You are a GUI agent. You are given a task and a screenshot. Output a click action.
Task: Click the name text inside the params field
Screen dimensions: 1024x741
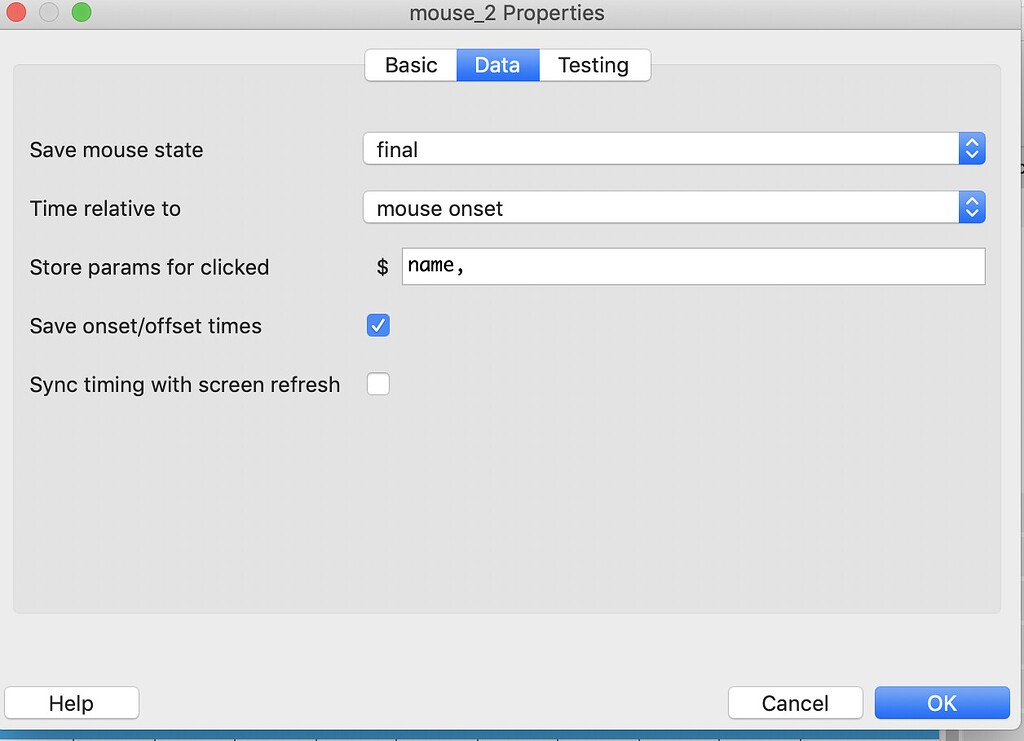coord(428,265)
